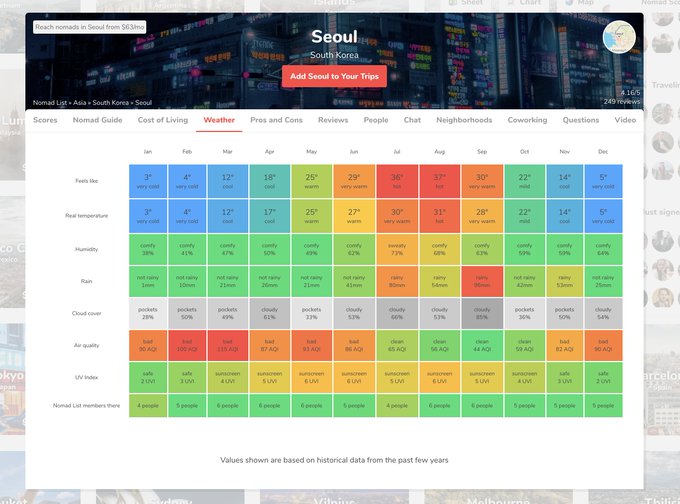Click September air quality clean 44 AQI cell

482,346
